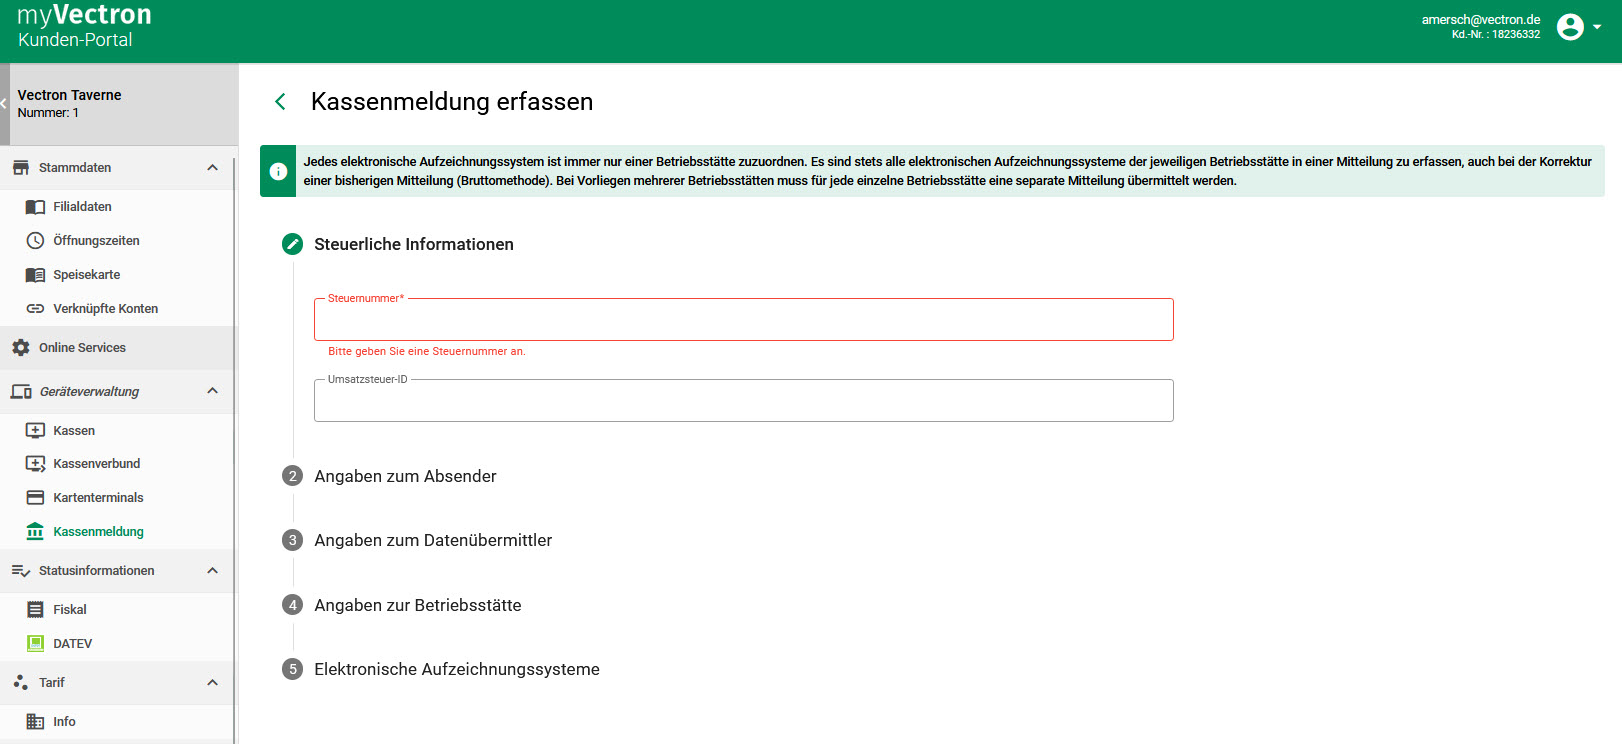Click the Kassenverbund icon

pos(35,464)
